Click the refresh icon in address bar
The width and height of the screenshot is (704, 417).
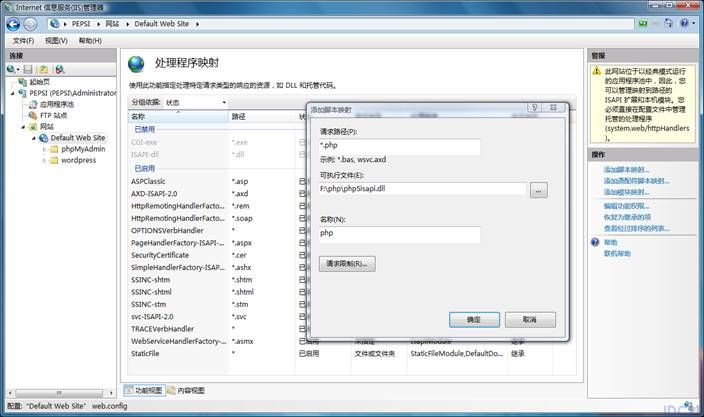pos(668,23)
